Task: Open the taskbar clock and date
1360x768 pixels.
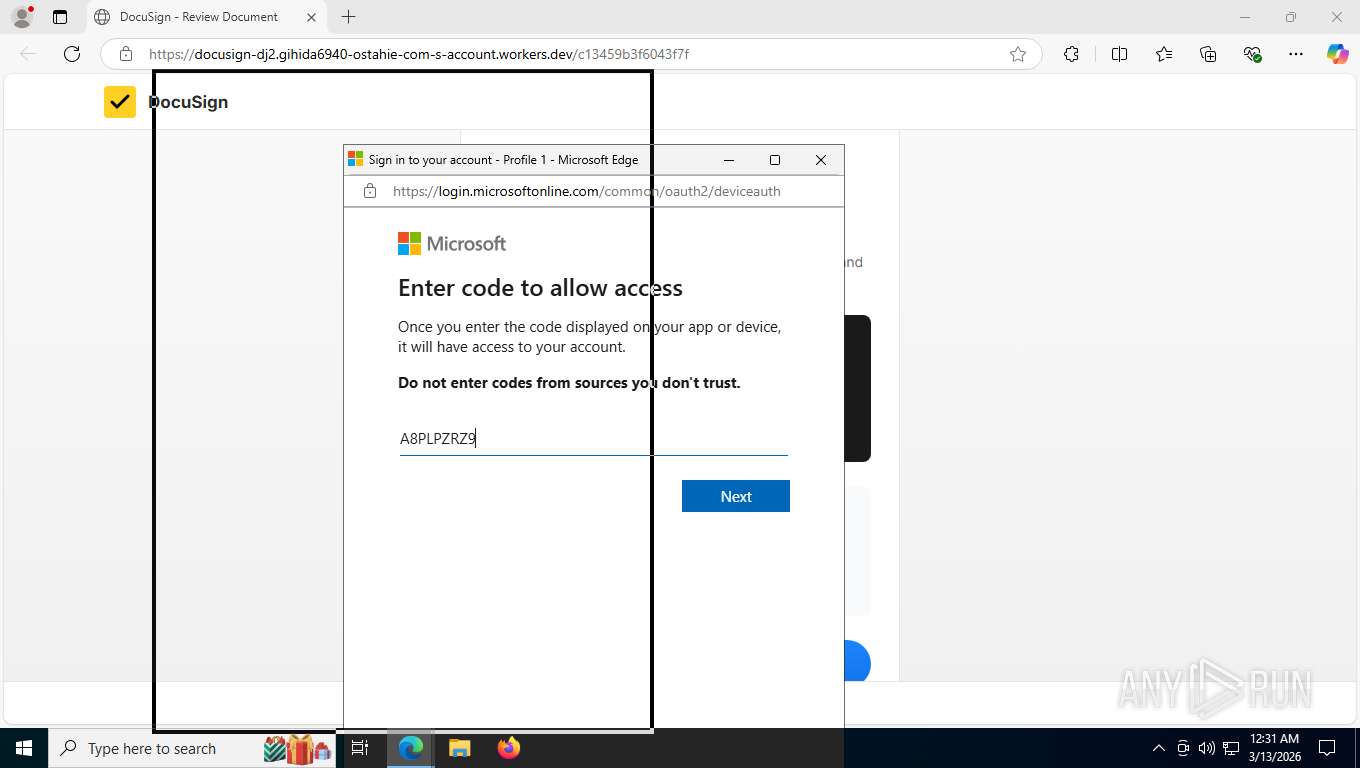Action: coord(1274,748)
